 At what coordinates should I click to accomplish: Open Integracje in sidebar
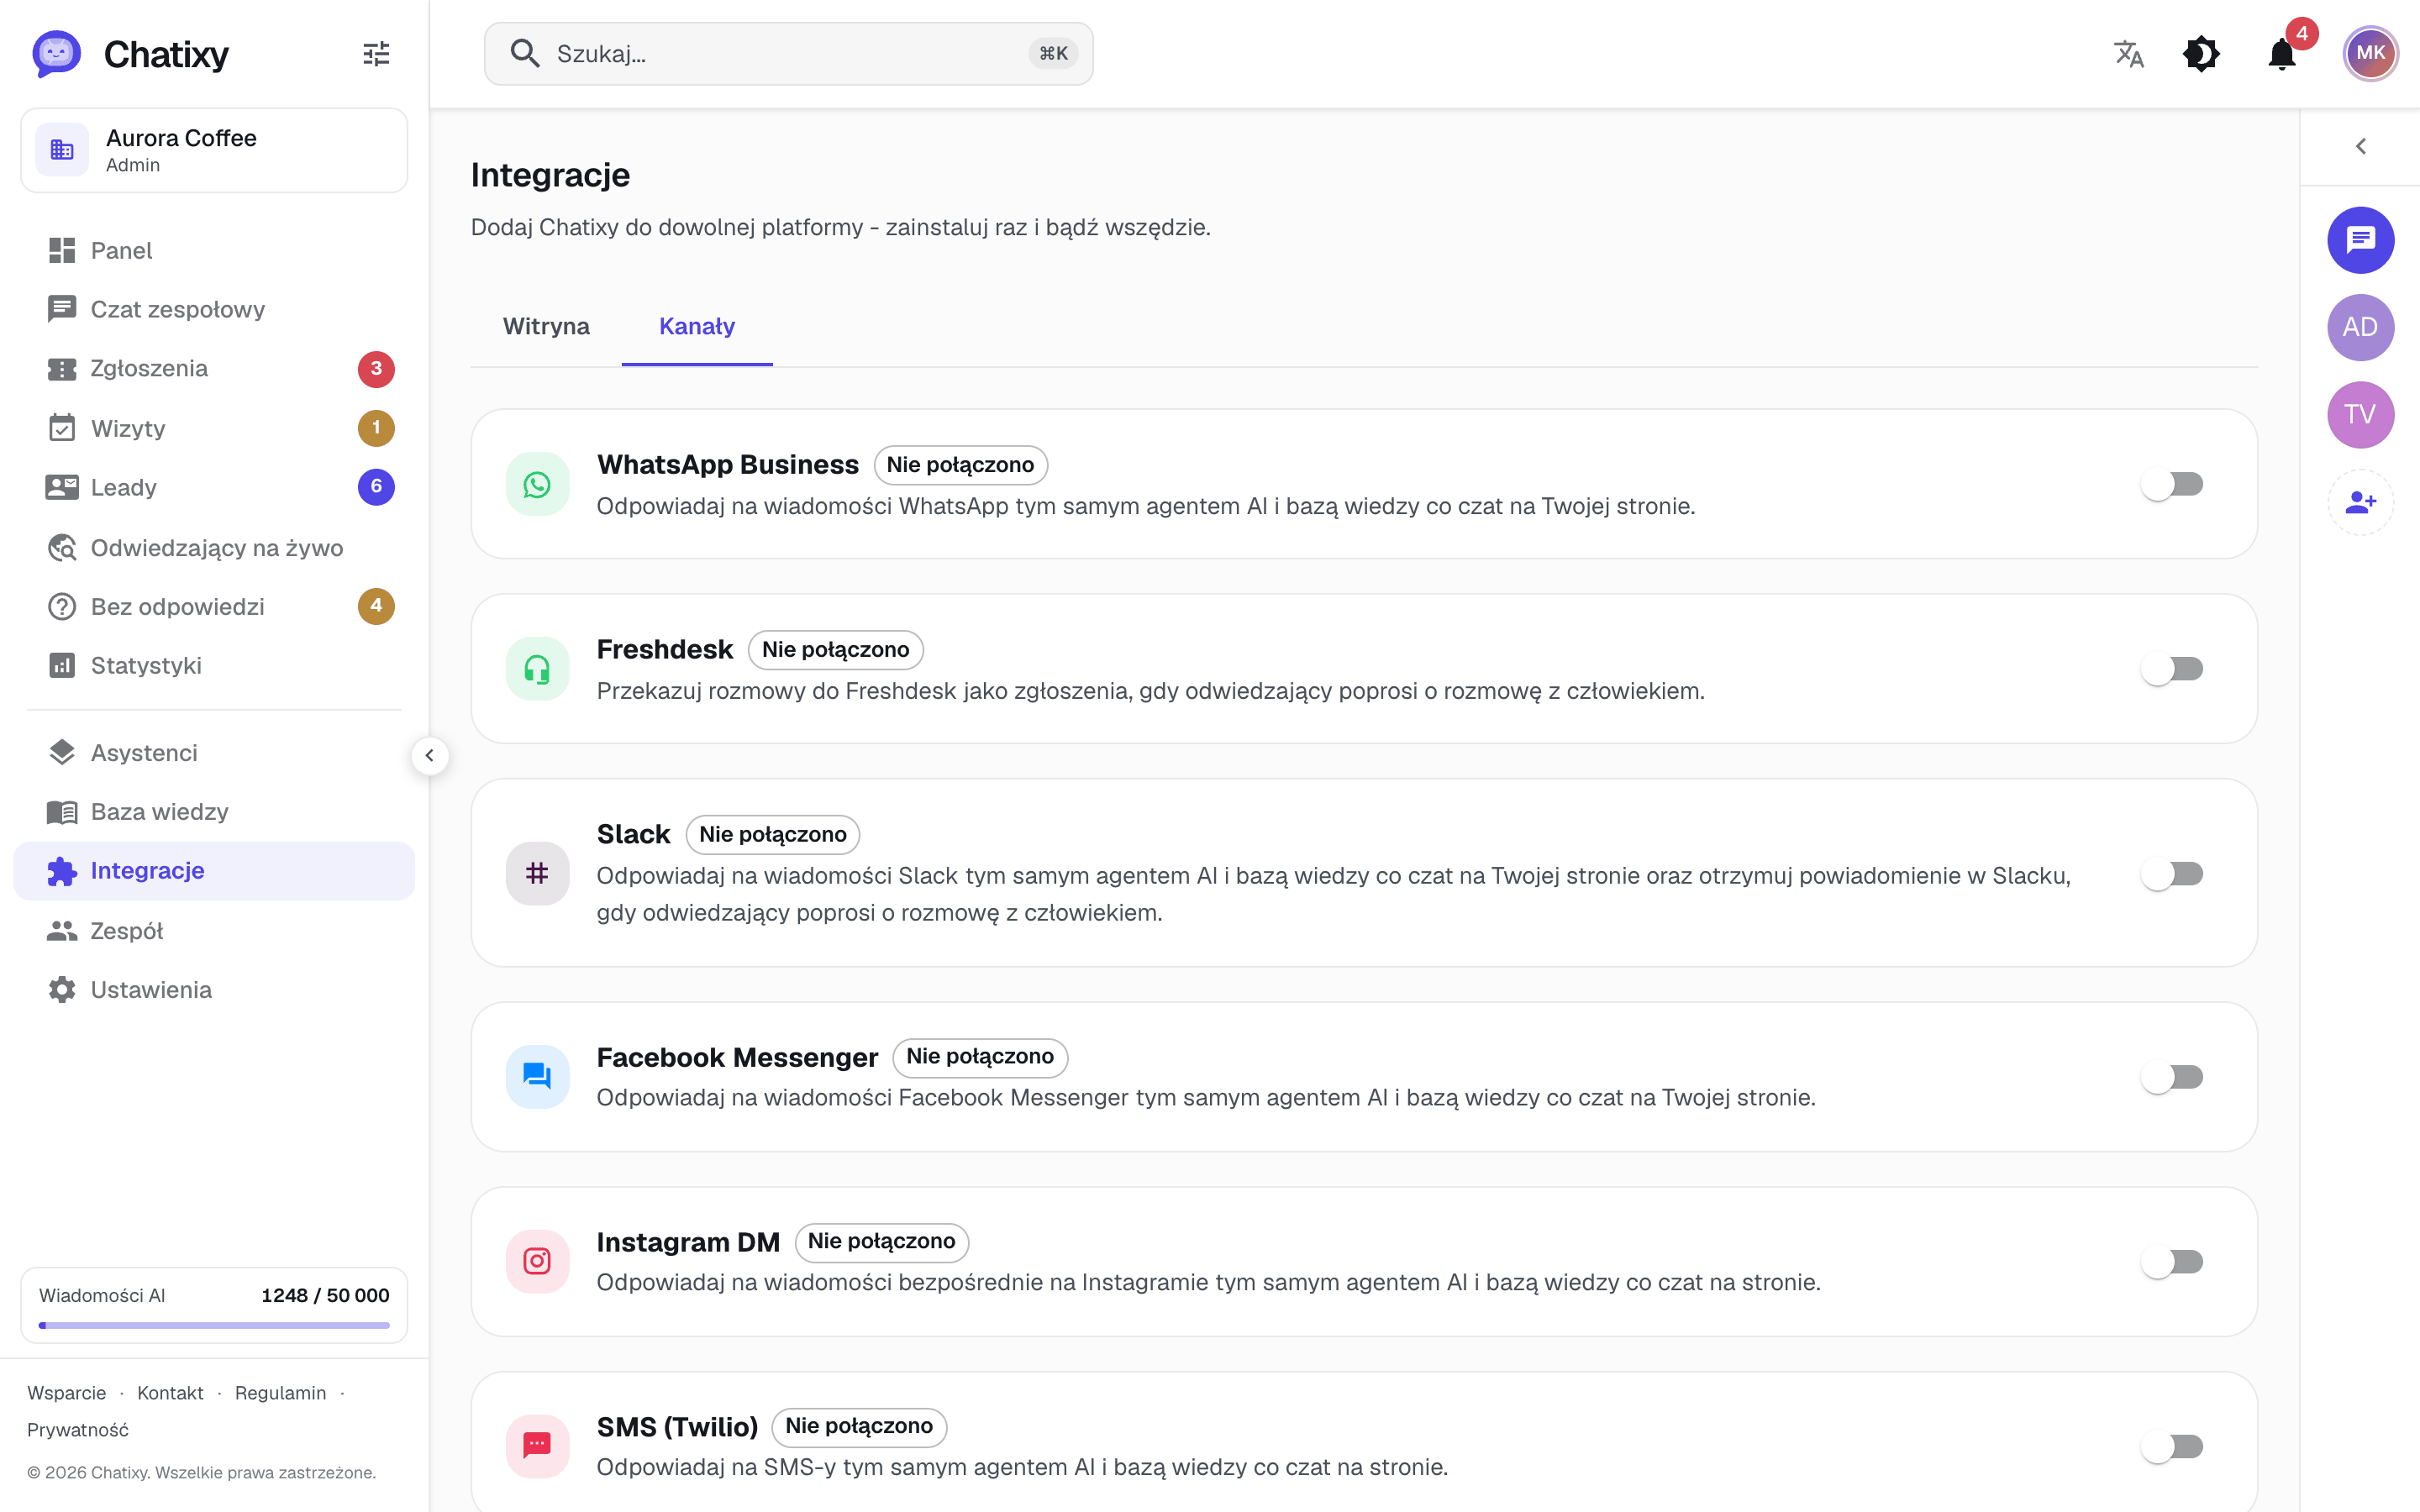click(214, 871)
